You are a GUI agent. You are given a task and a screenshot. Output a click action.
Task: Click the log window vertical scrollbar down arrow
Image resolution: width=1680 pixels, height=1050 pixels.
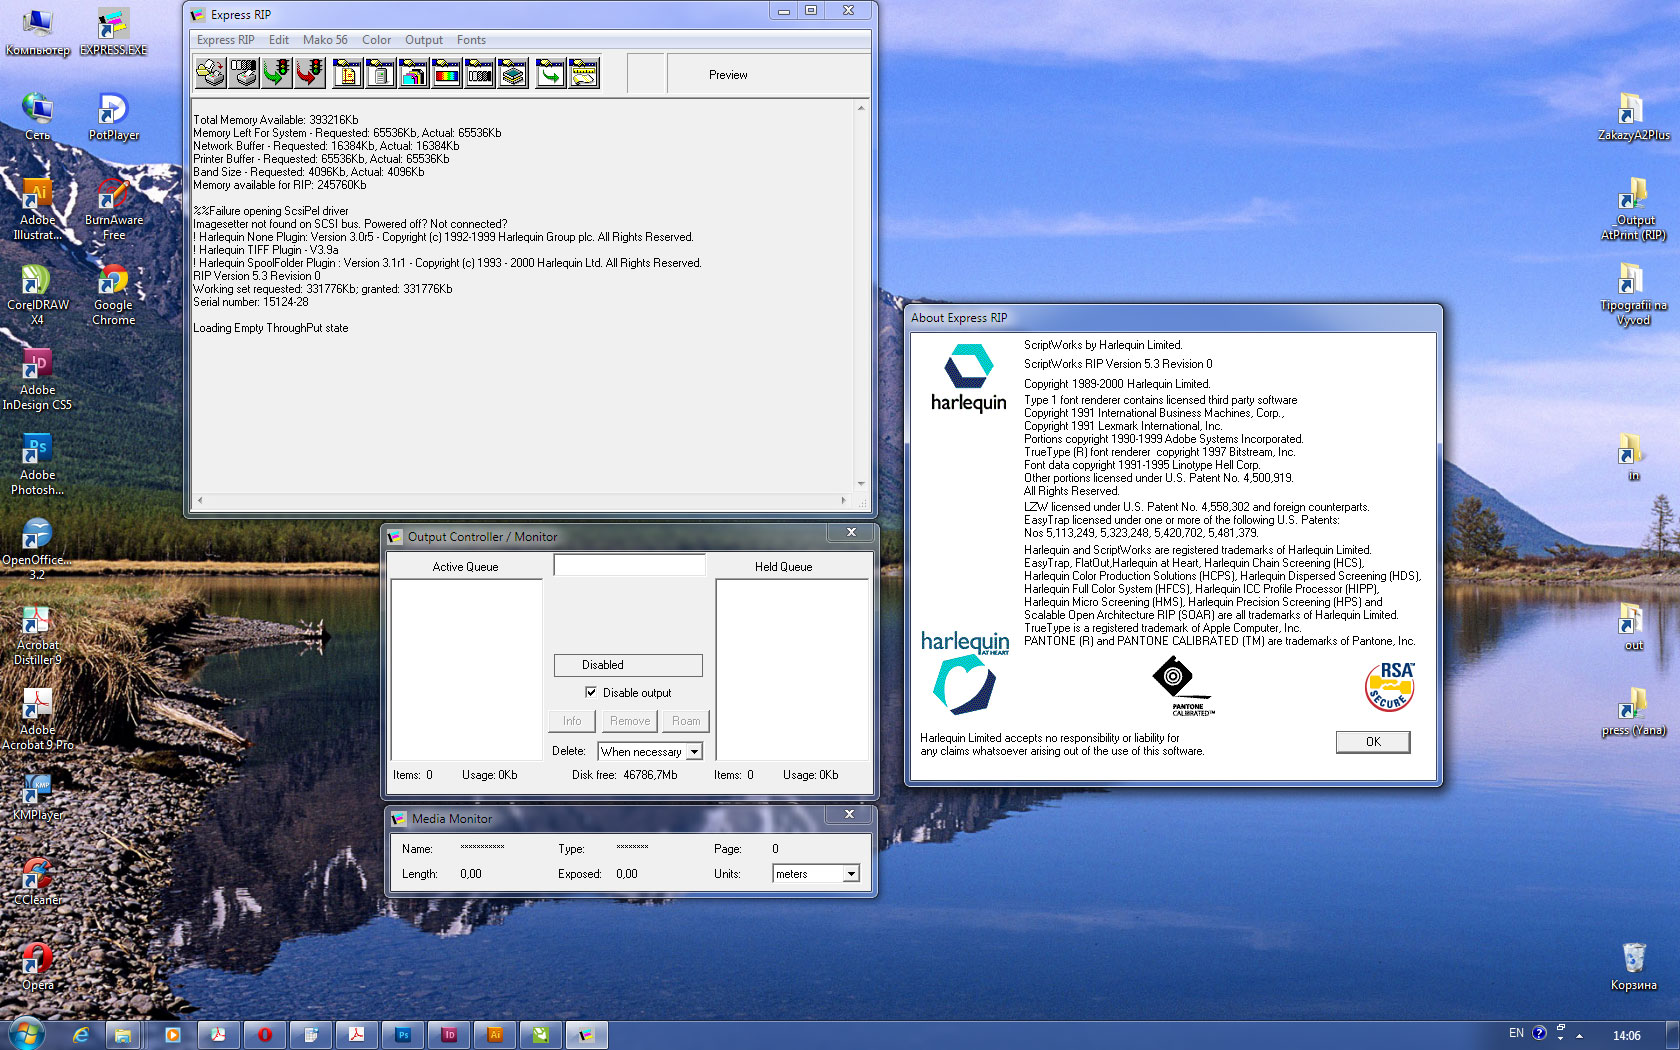(x=861, y=484)
